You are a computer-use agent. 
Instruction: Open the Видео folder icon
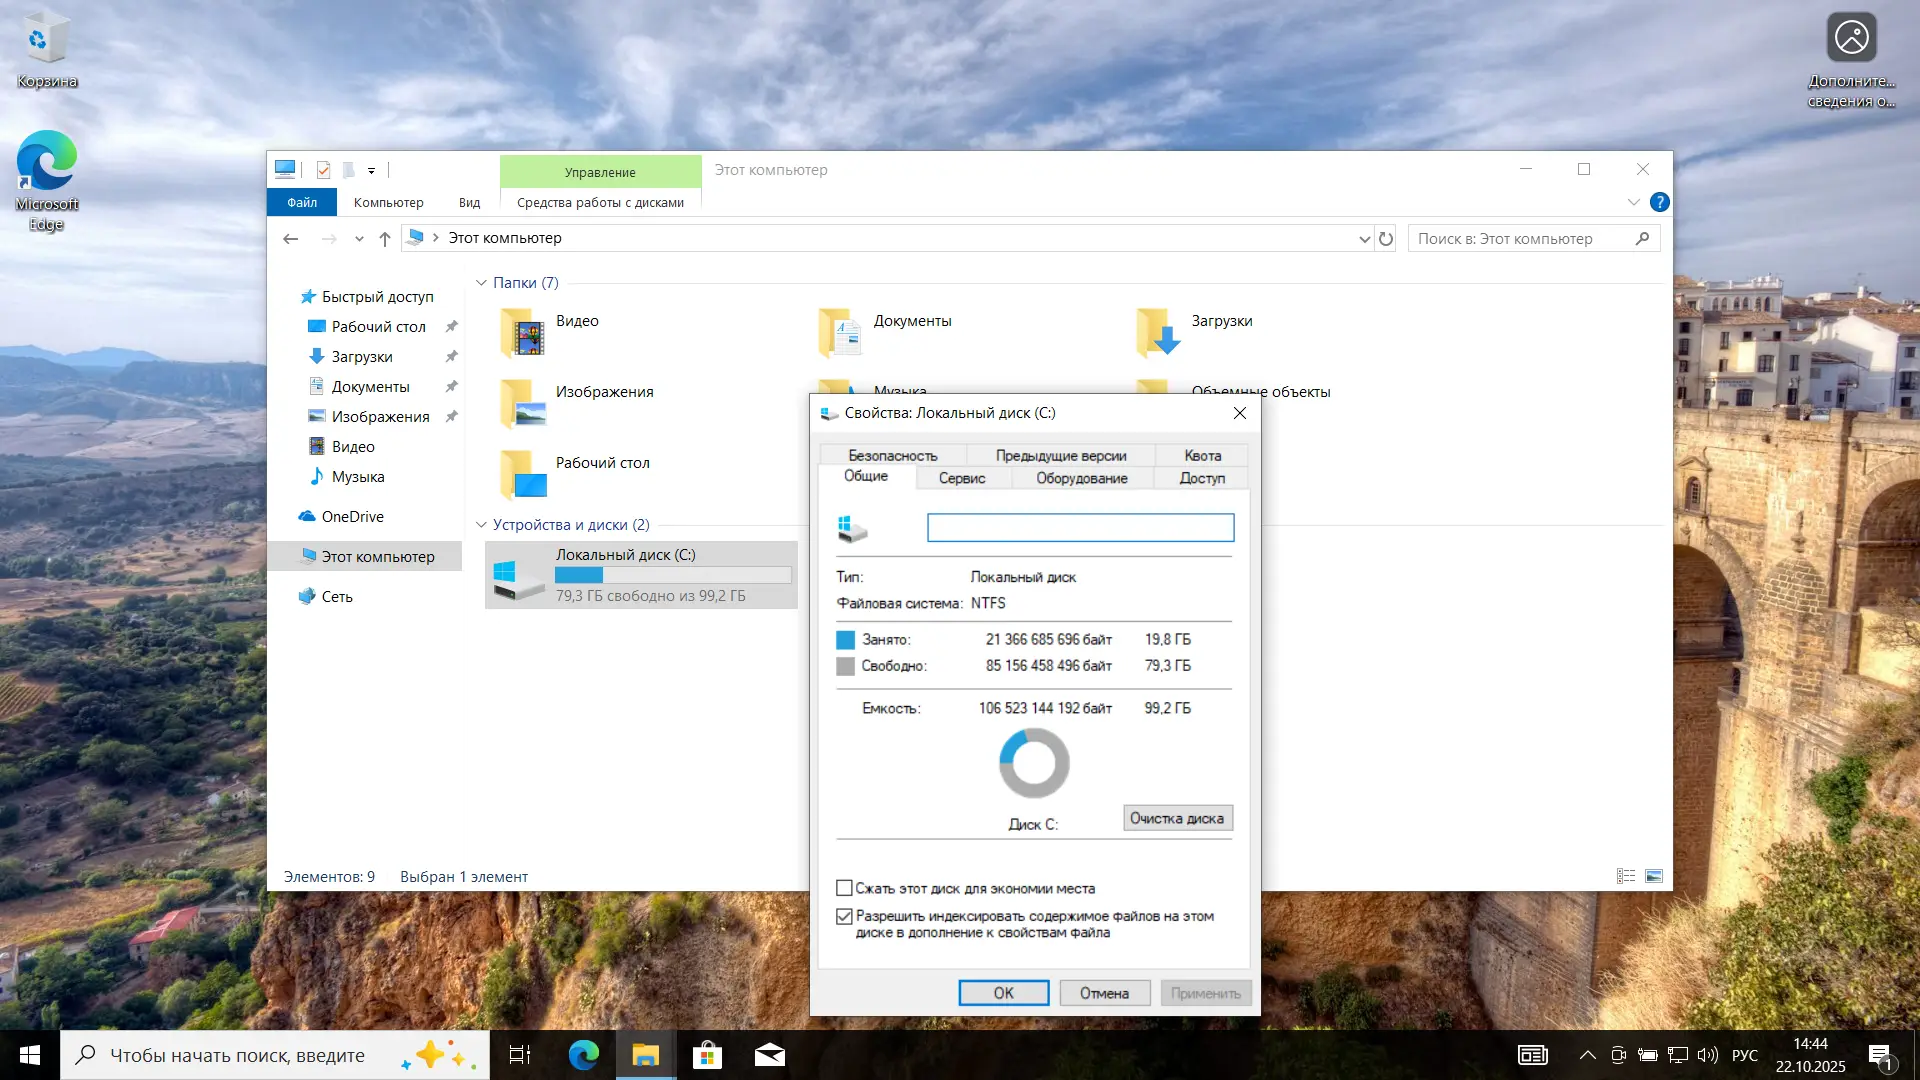pyautogui.click(x=522, y=333)
